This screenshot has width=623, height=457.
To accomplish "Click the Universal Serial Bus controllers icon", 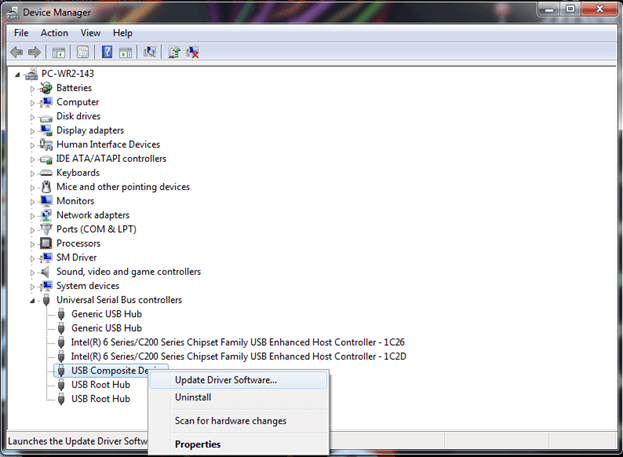I will point(46,300).
